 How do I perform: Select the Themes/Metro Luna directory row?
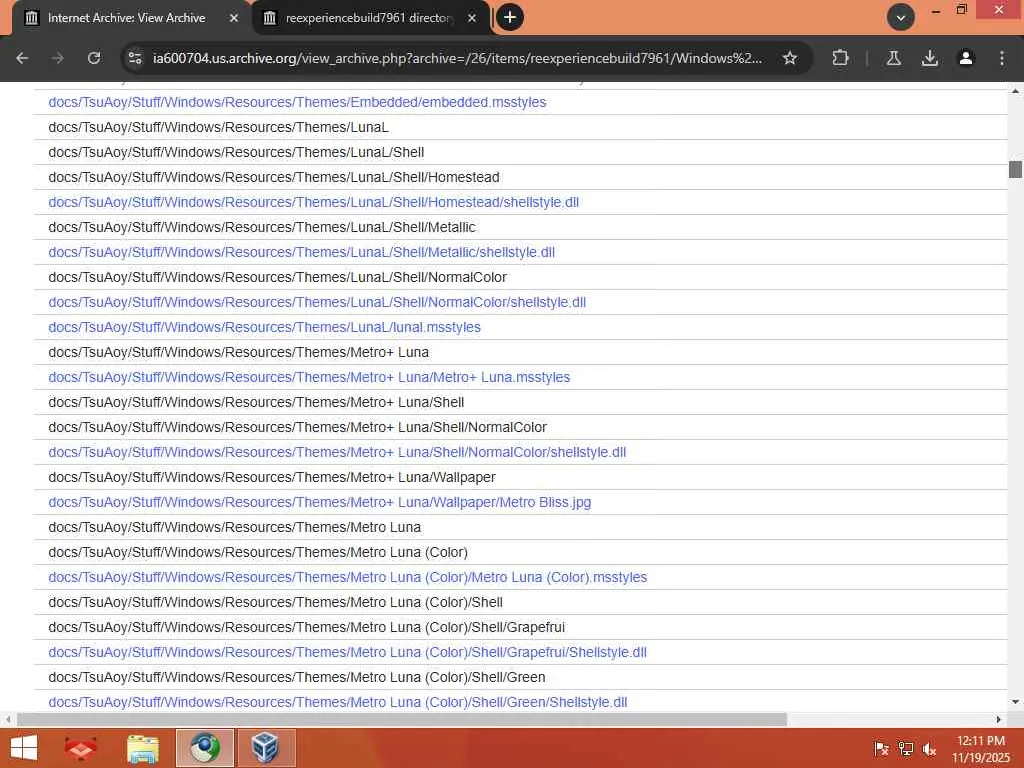tap(520, 527)
